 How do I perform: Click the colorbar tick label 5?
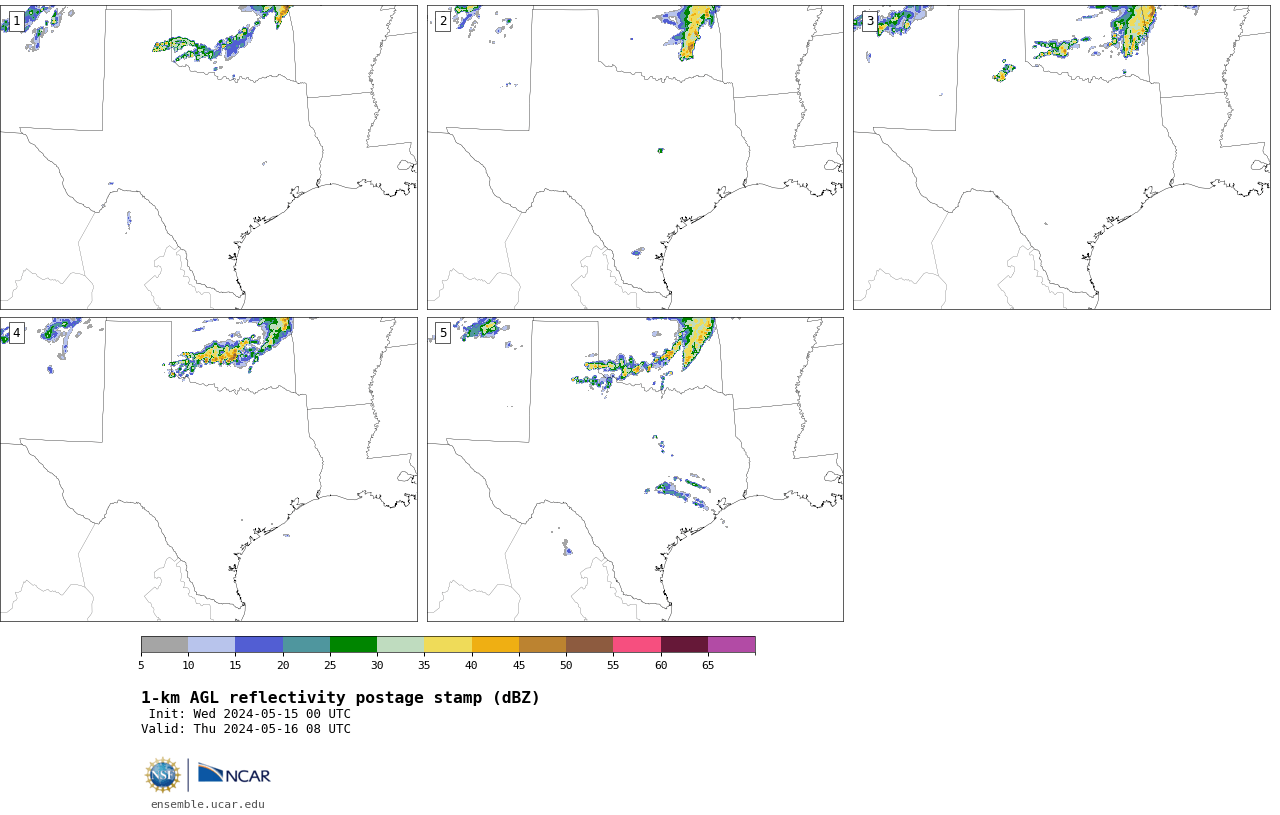click(x=141, y=665)
